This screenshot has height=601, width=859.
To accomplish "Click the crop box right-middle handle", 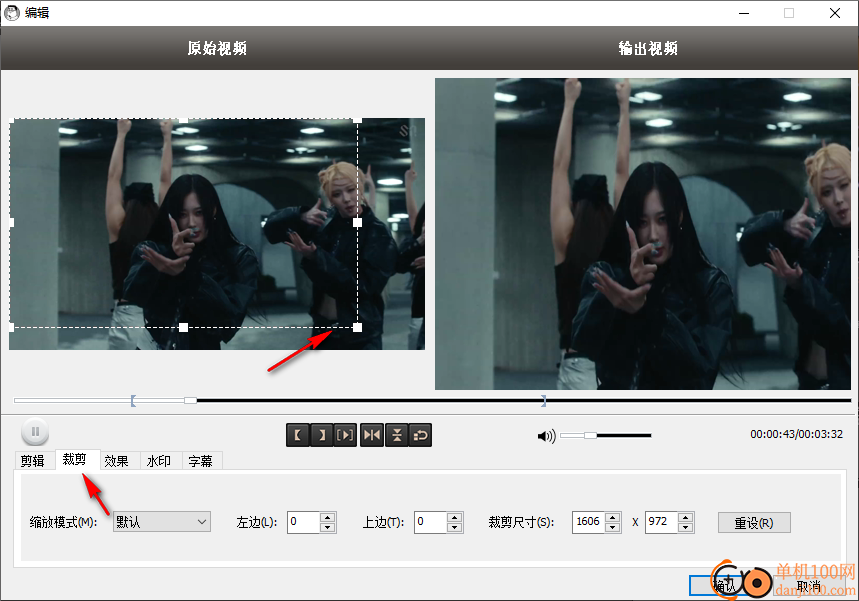I will click(357, 222).
